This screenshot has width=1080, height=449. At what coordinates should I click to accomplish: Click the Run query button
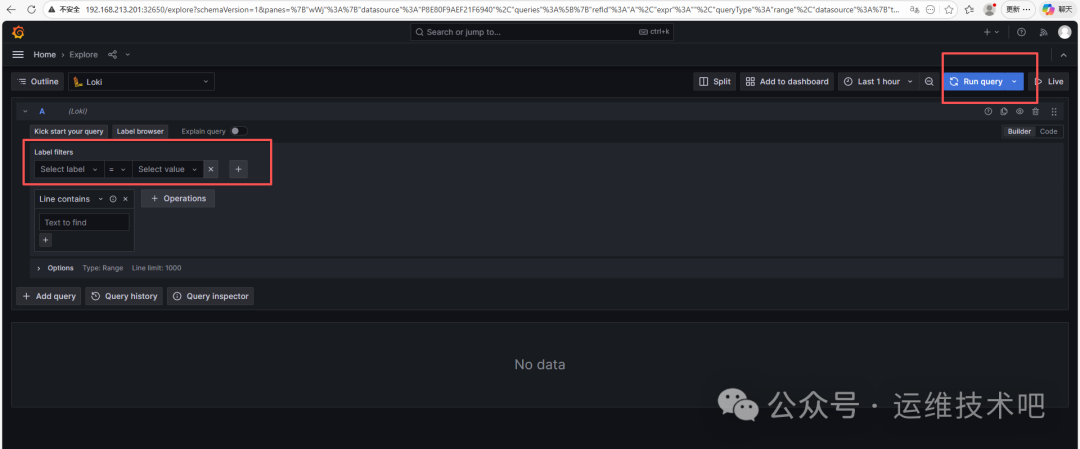tap(975, 81)
